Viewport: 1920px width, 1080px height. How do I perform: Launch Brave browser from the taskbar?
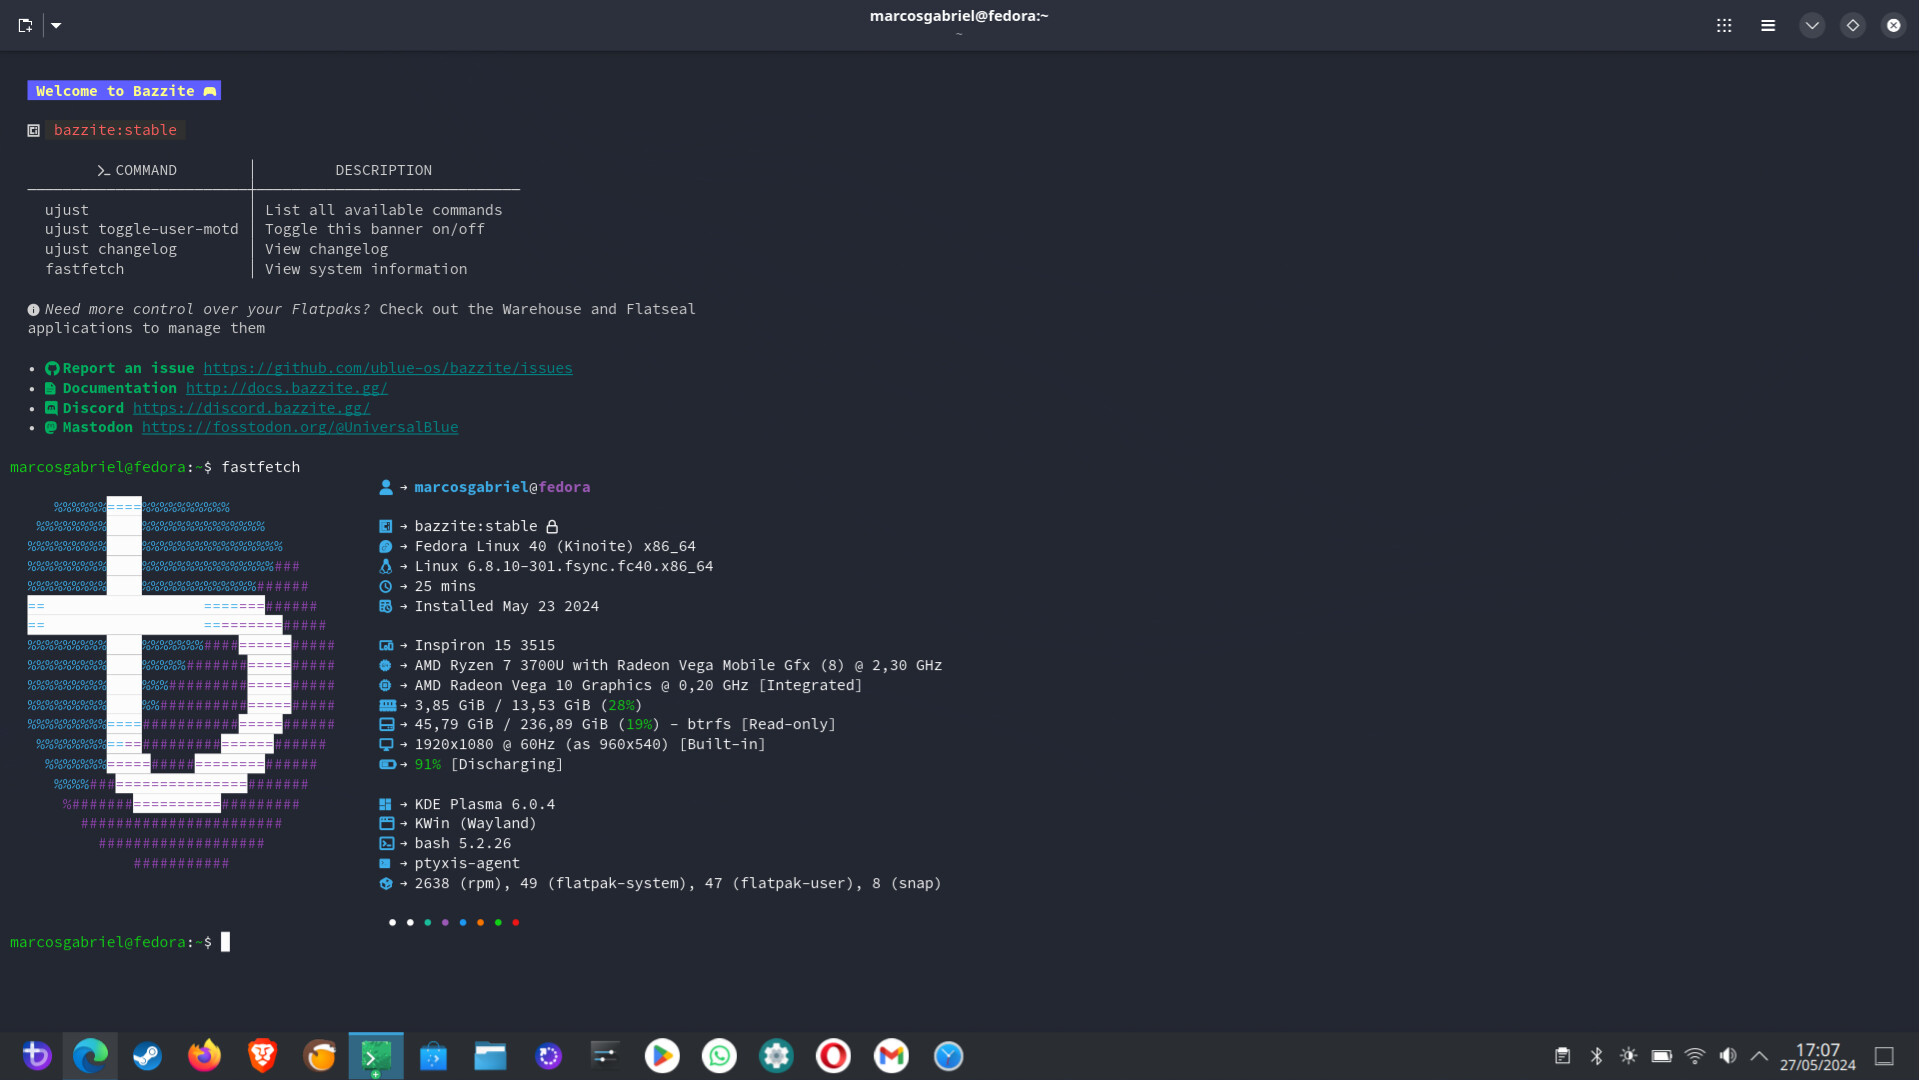(x=262, y=1056)
